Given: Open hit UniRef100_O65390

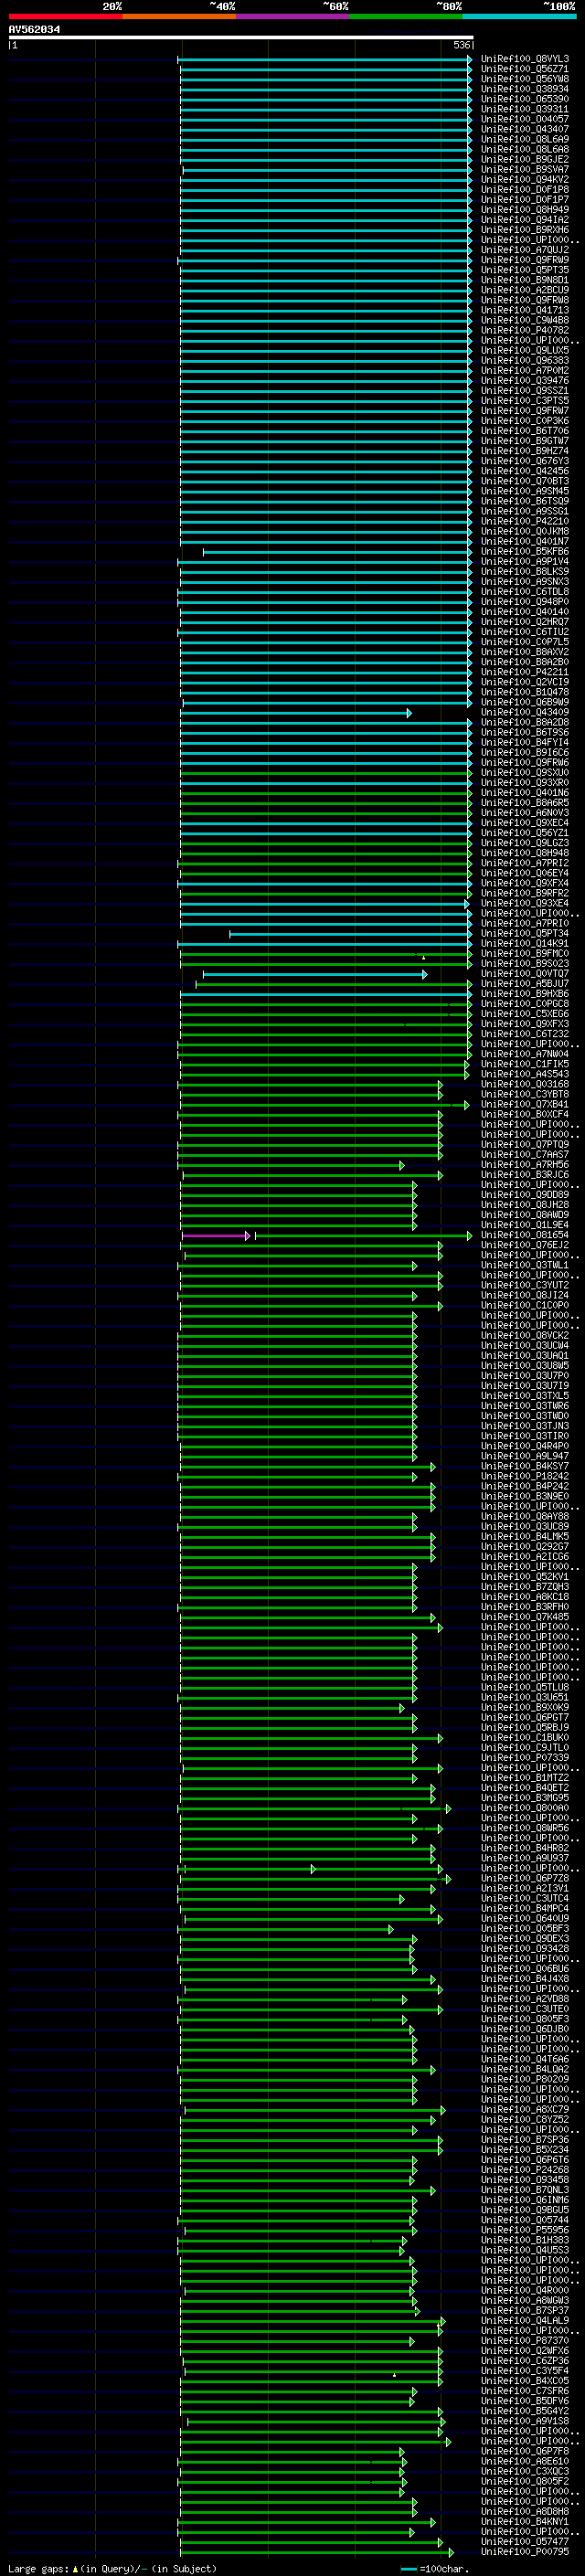Looking at the screenshot, I should (524, 99).
